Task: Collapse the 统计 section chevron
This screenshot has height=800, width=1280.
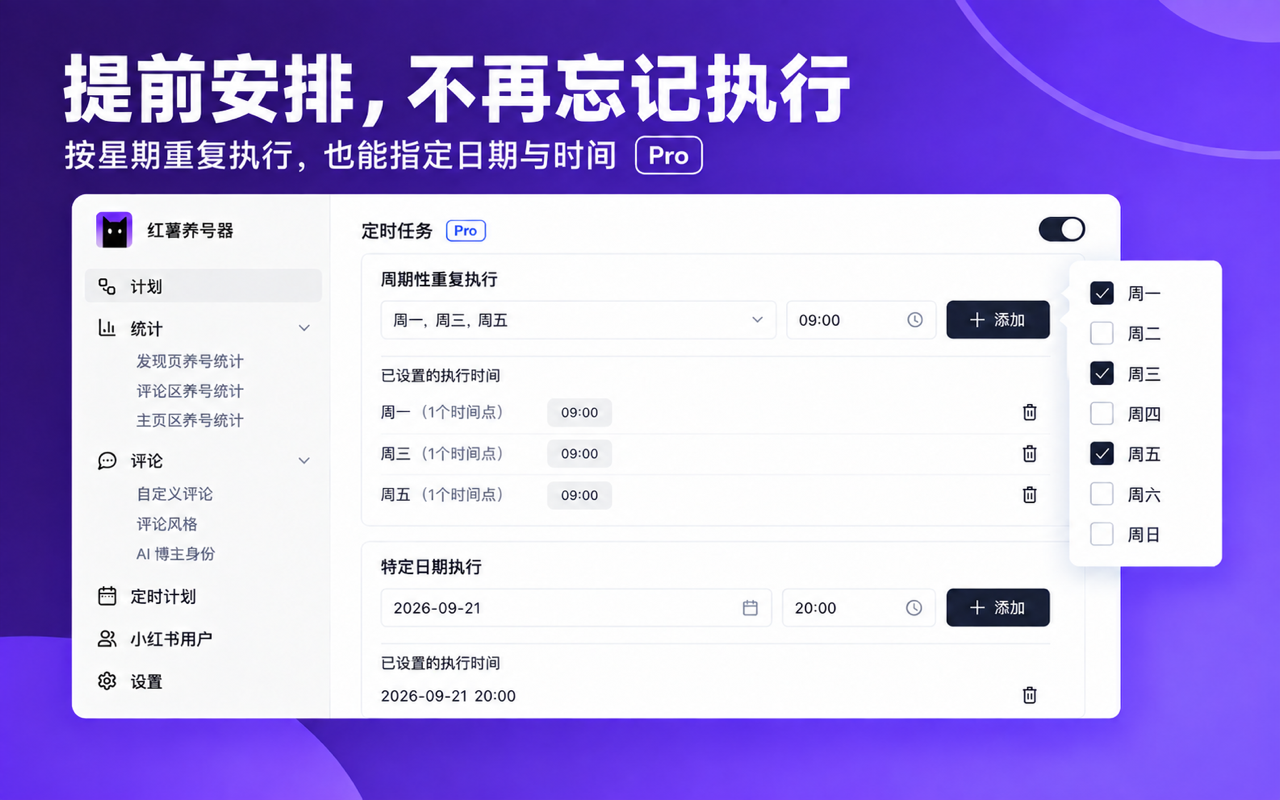Action: (305, 328)
